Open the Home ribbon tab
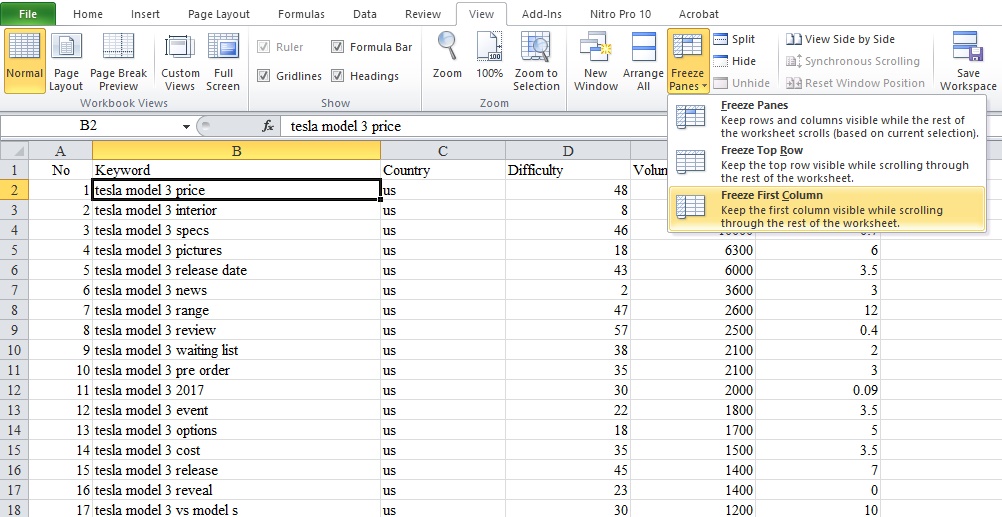The height and width of the screenshot is (517, 1002). [x=88, y=13]
